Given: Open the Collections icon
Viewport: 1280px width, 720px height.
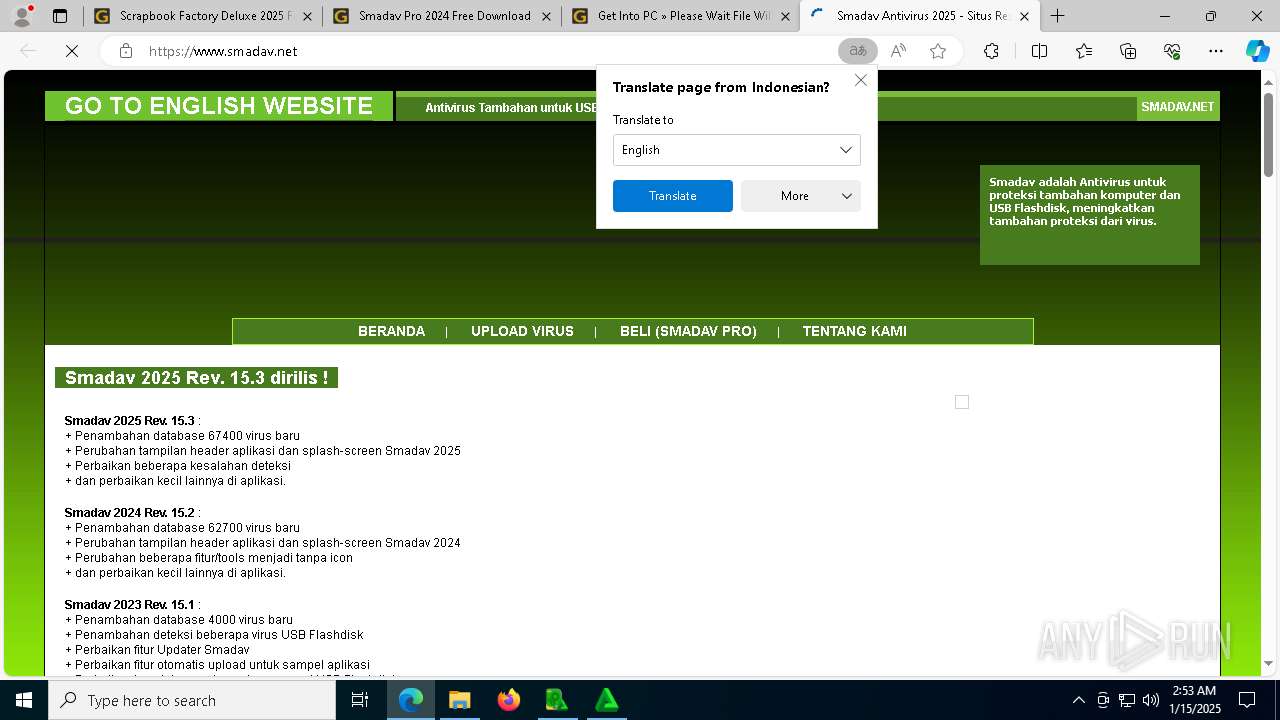Looking at the screenshot, I should tap(1128, 51).
